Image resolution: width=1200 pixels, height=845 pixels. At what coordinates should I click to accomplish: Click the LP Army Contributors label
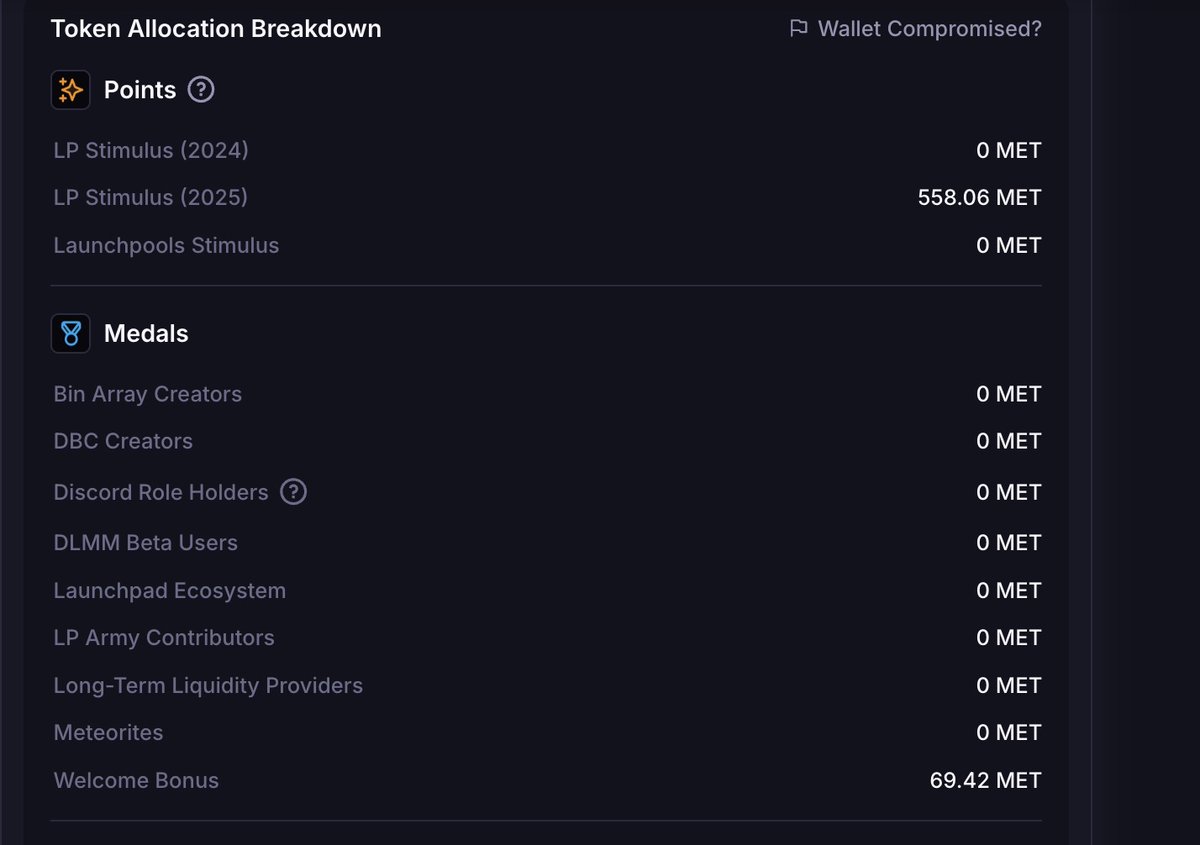click(x=164, y=637)
